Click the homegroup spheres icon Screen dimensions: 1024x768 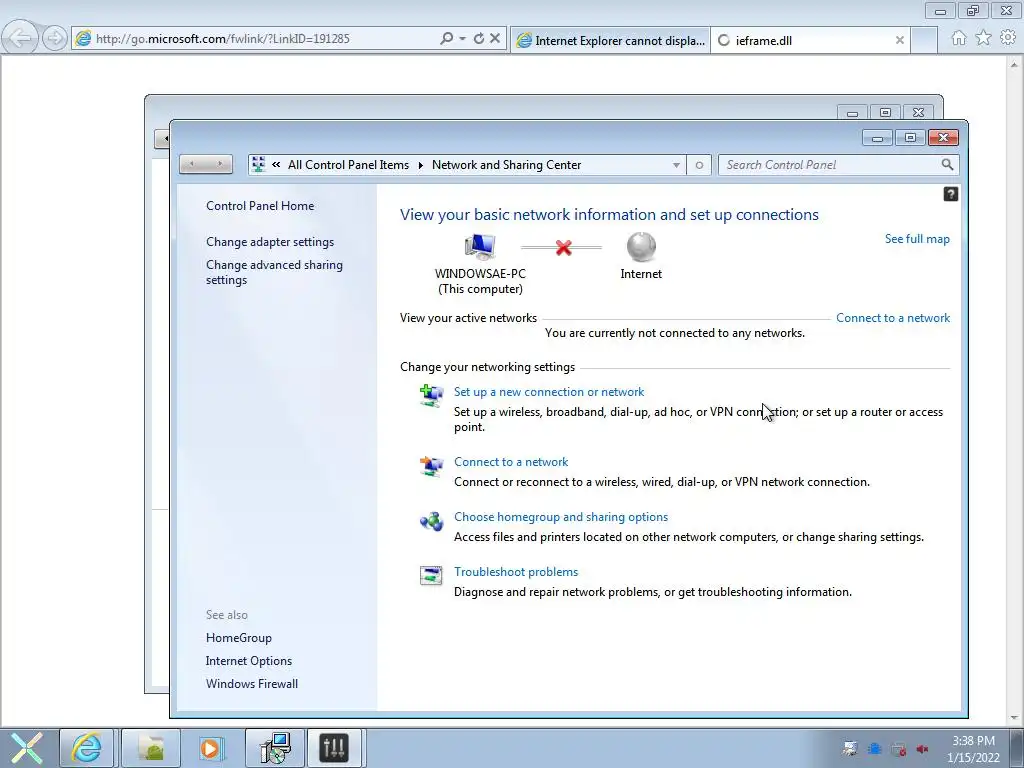click(x=431, y=521)
